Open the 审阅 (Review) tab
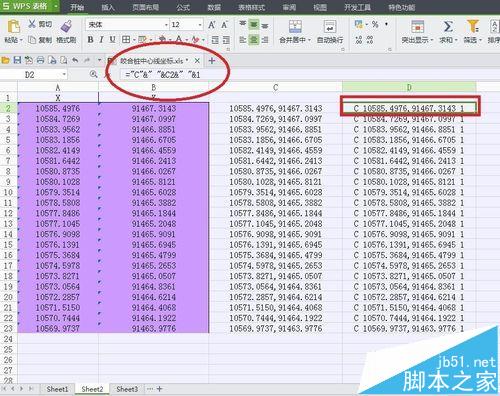Screen dimensions: 500x396 click(289, 7)
